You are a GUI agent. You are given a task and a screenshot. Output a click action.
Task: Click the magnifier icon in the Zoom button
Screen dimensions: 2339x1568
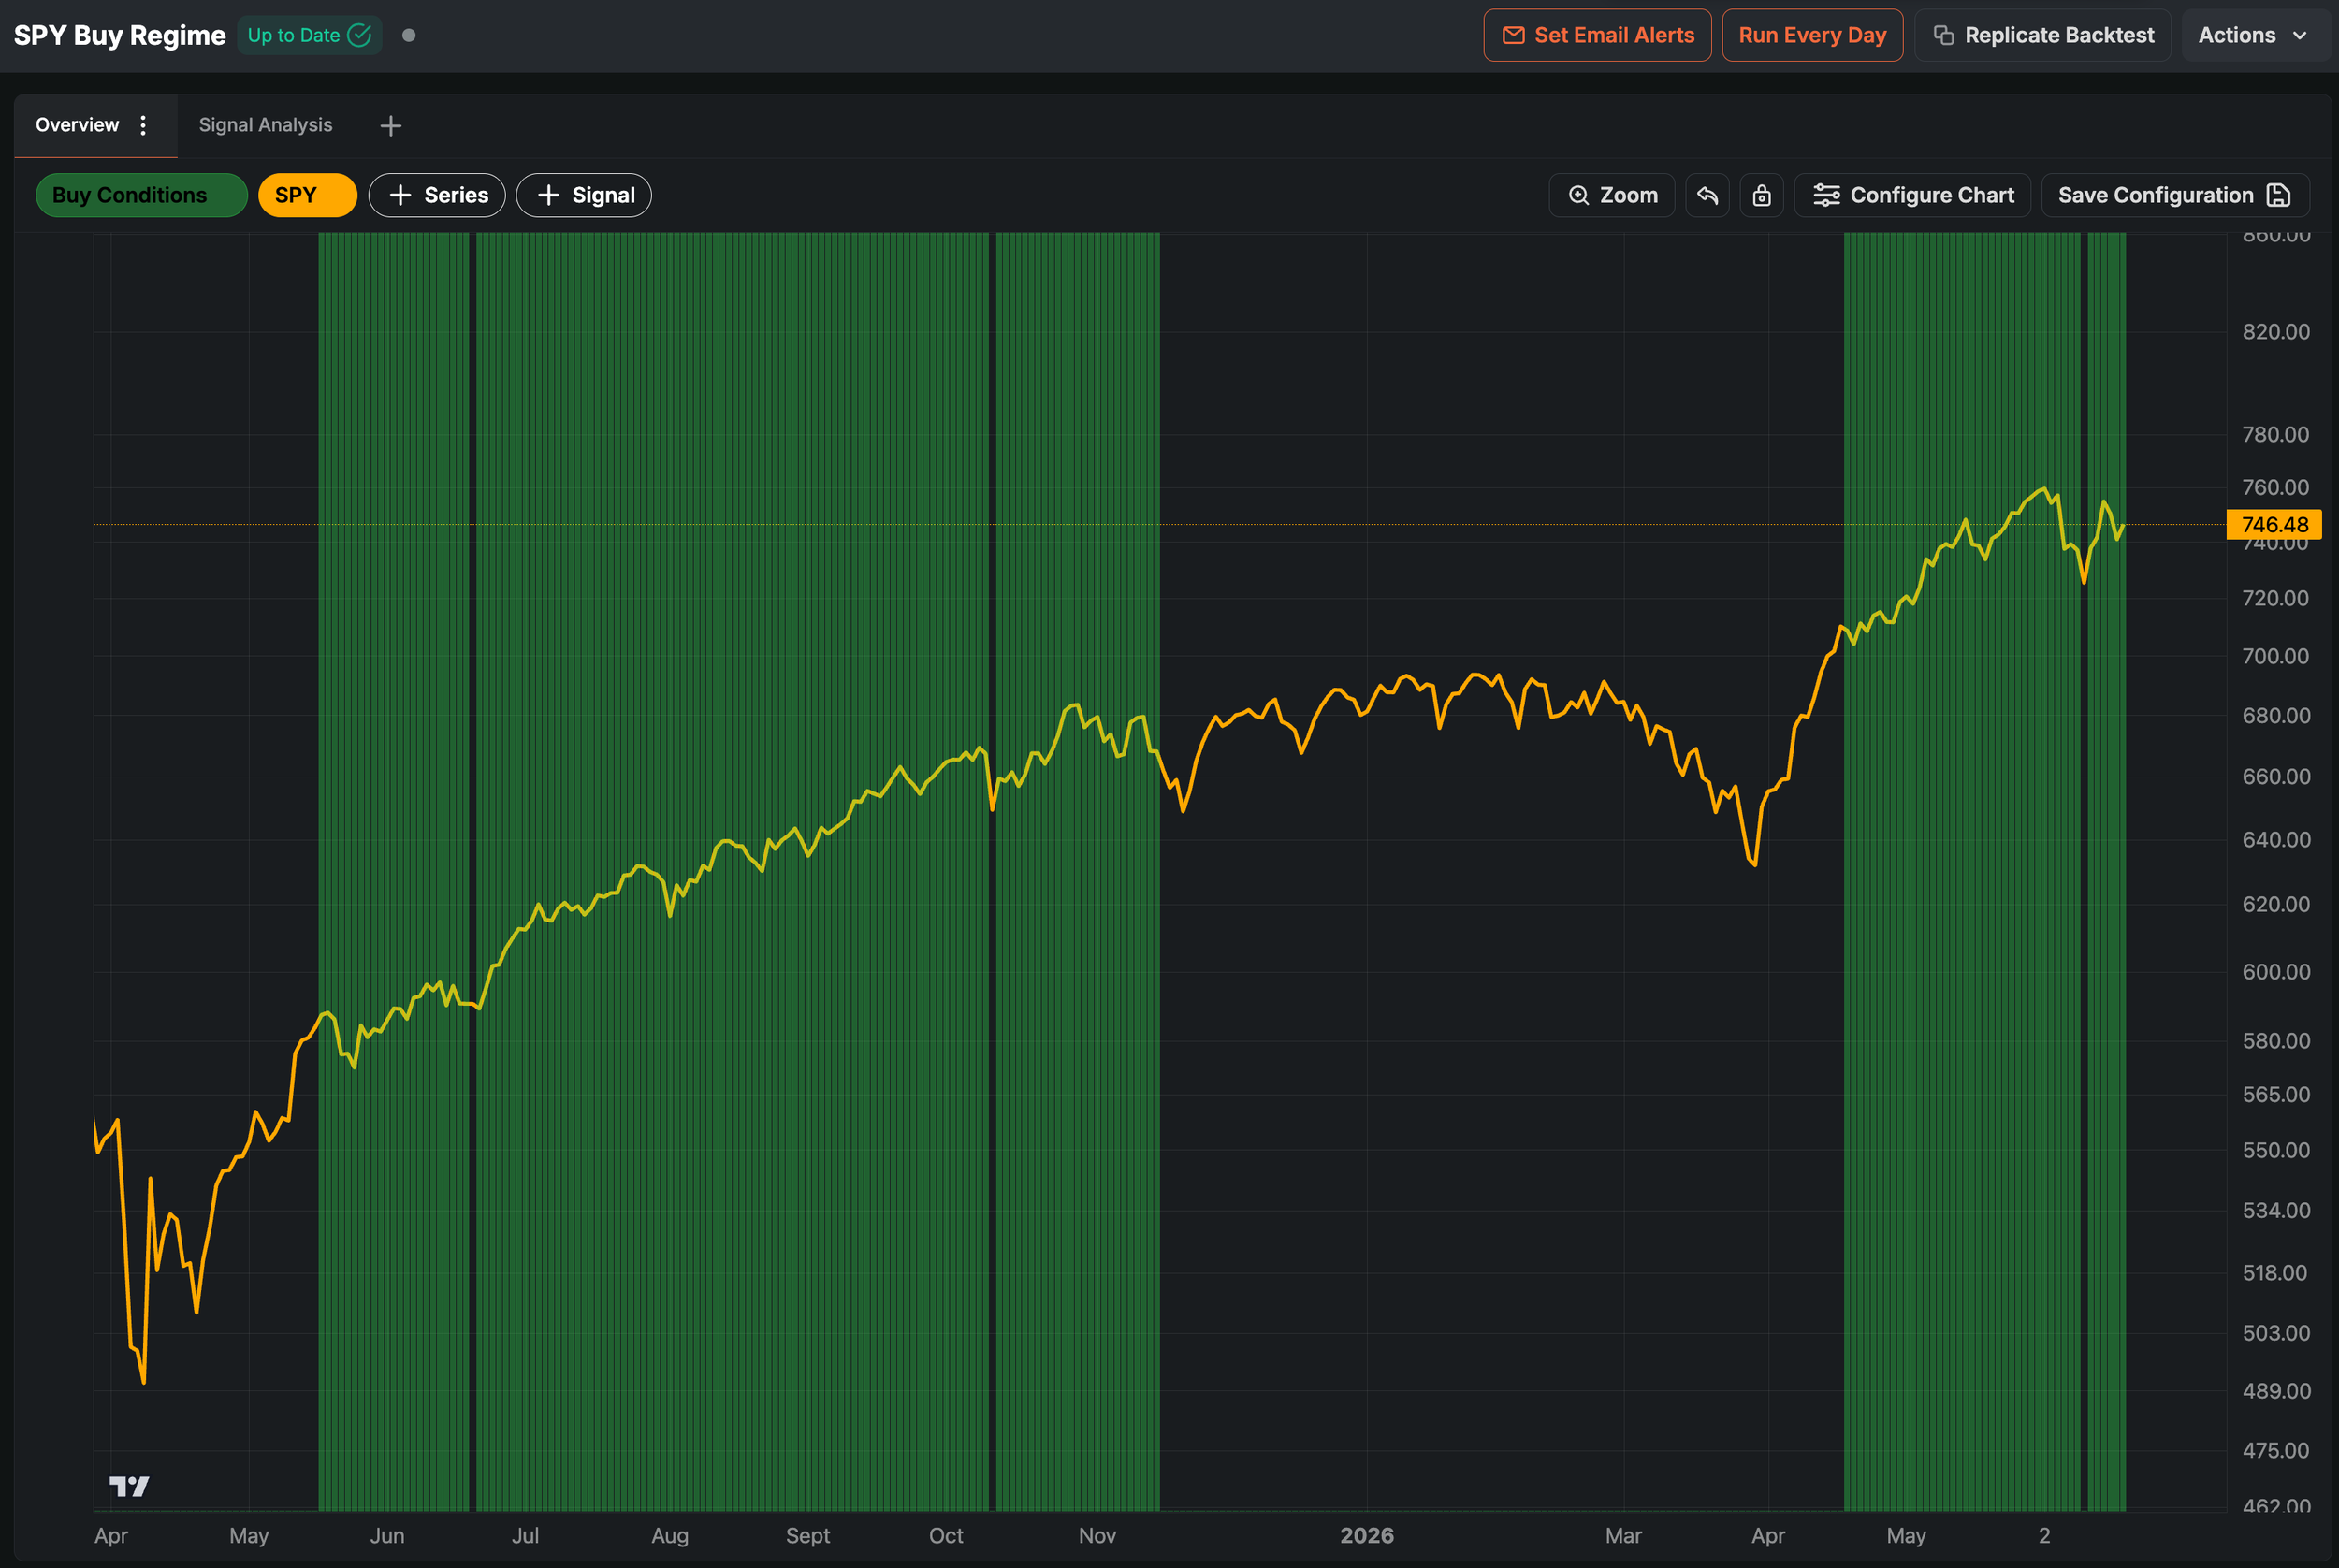pyautogui.click(x=1578, y=195)
